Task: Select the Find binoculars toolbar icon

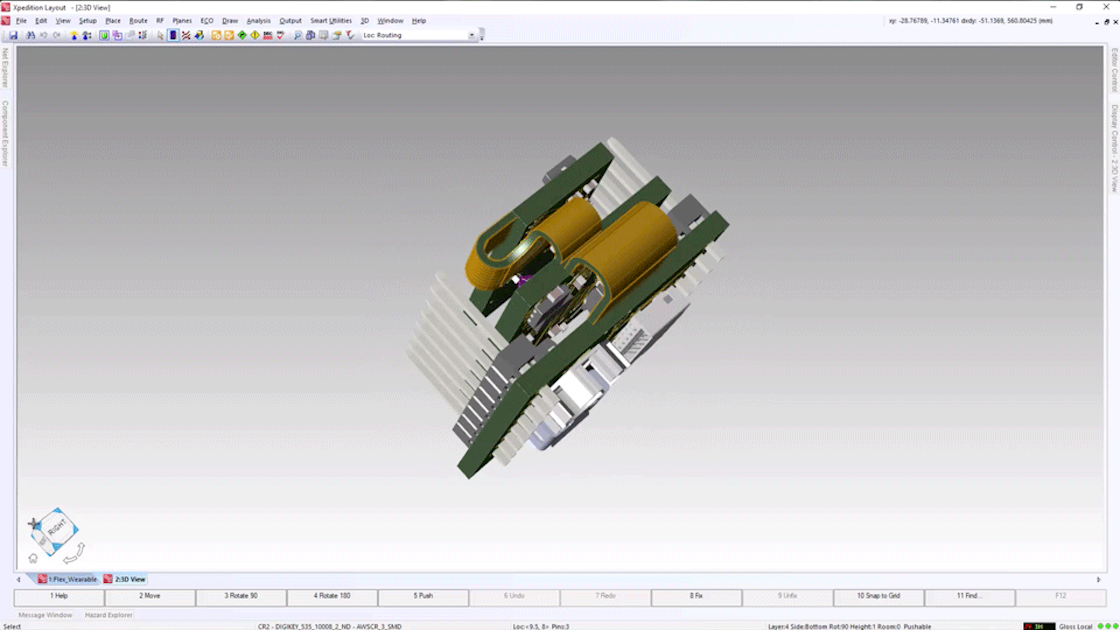Action: tap(30, 34)
